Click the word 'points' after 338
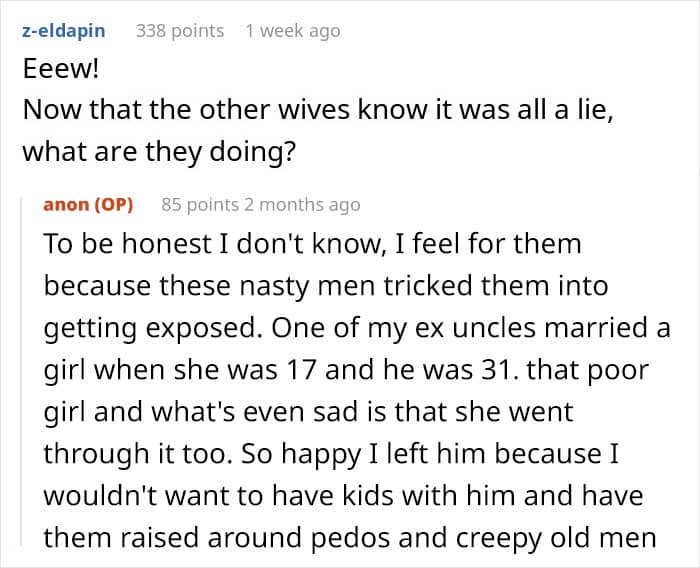The width and height of the screenshot is (700, 568). click(198, 31)
